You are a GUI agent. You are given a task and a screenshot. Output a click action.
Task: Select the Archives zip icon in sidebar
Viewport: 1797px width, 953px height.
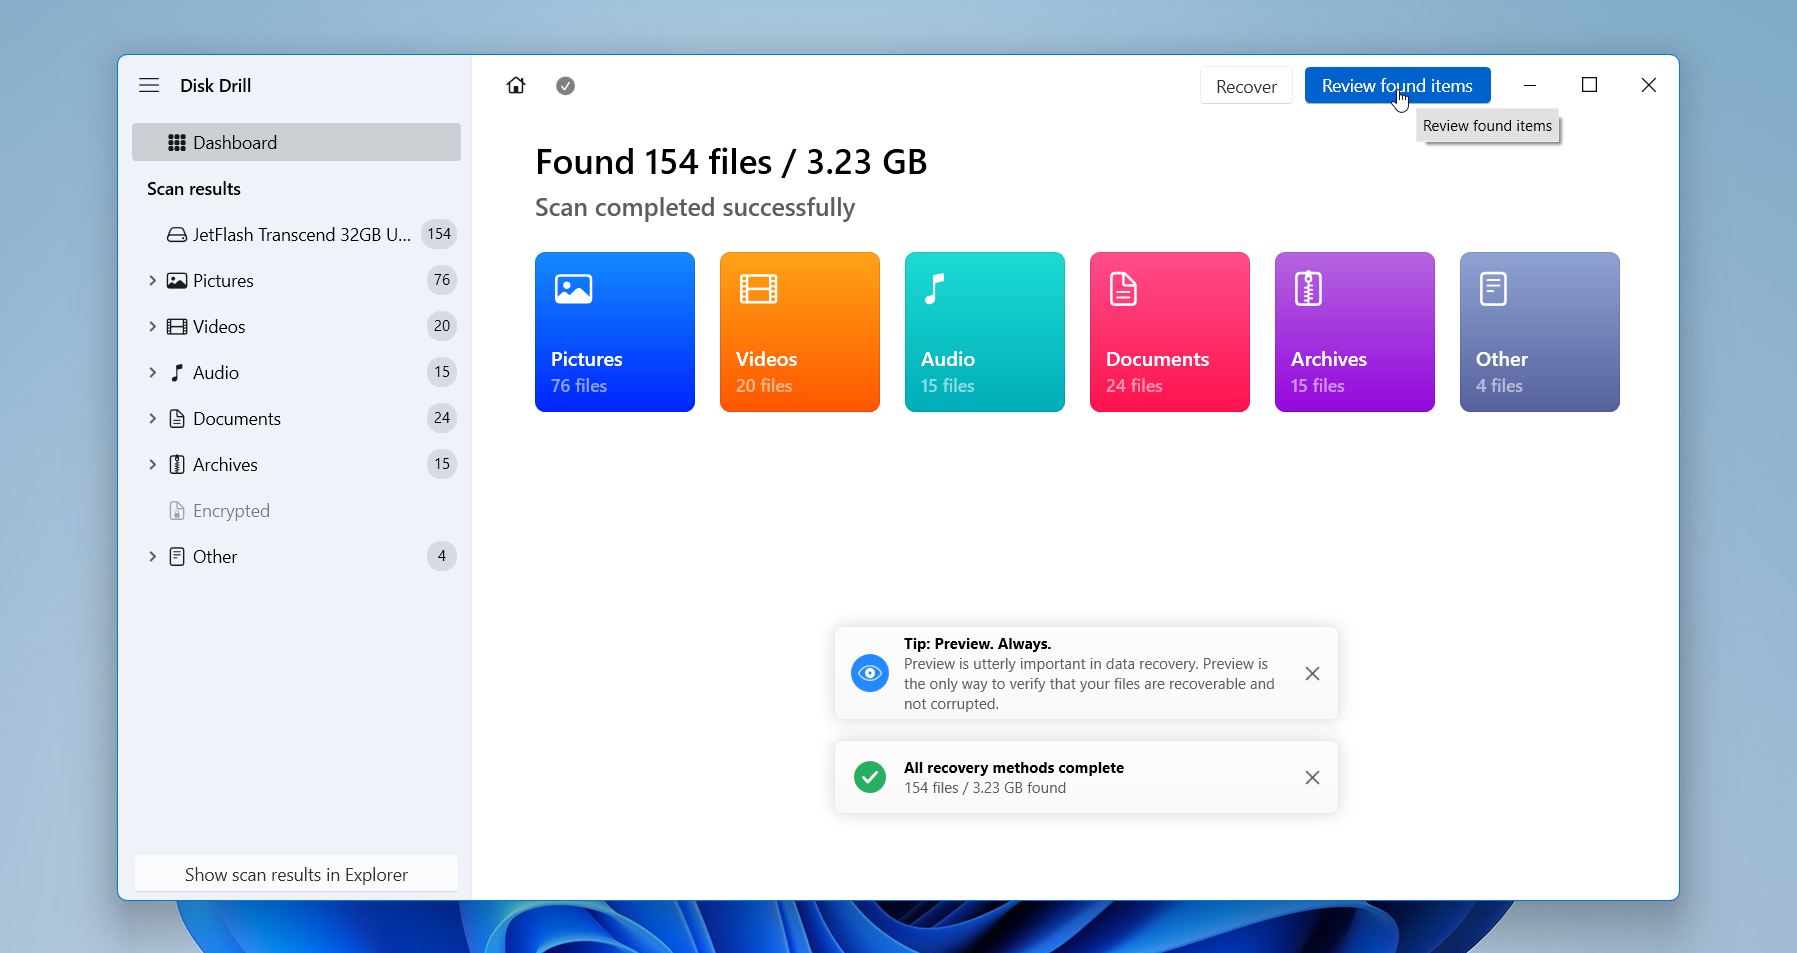pos(177,465)
